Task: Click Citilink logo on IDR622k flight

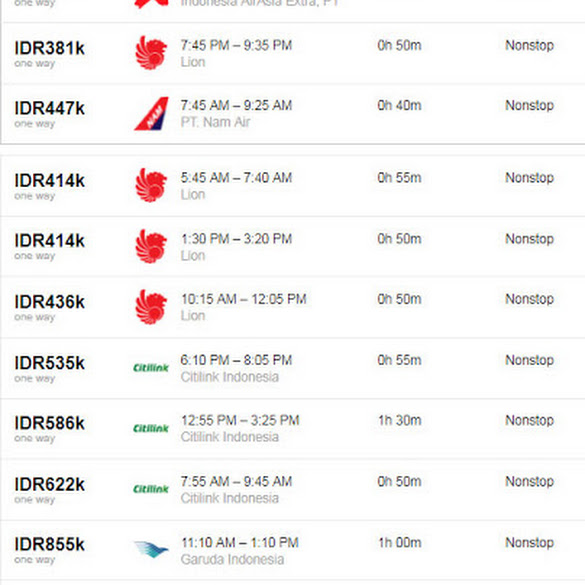Action: [151, 489]
